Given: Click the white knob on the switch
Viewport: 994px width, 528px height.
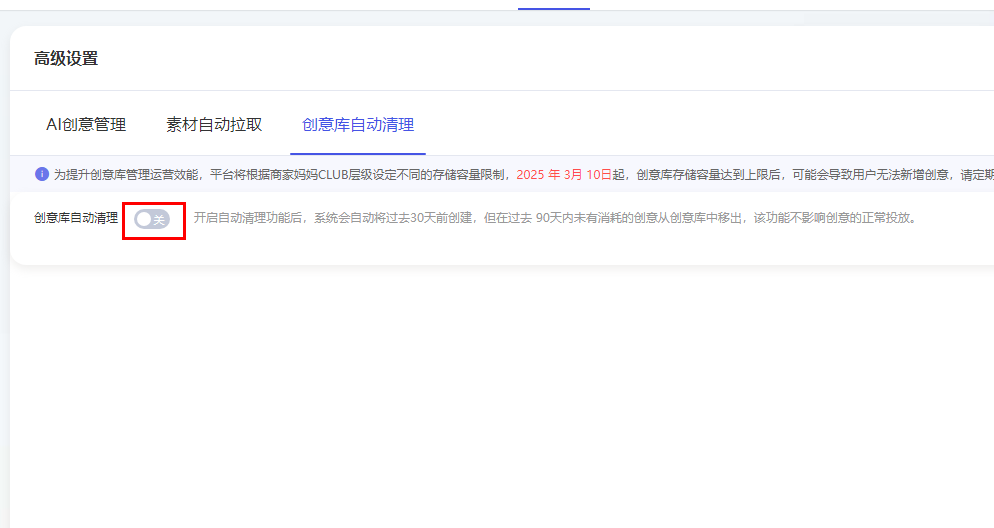Looking at the screenshot, I should [x=143, y=219].
